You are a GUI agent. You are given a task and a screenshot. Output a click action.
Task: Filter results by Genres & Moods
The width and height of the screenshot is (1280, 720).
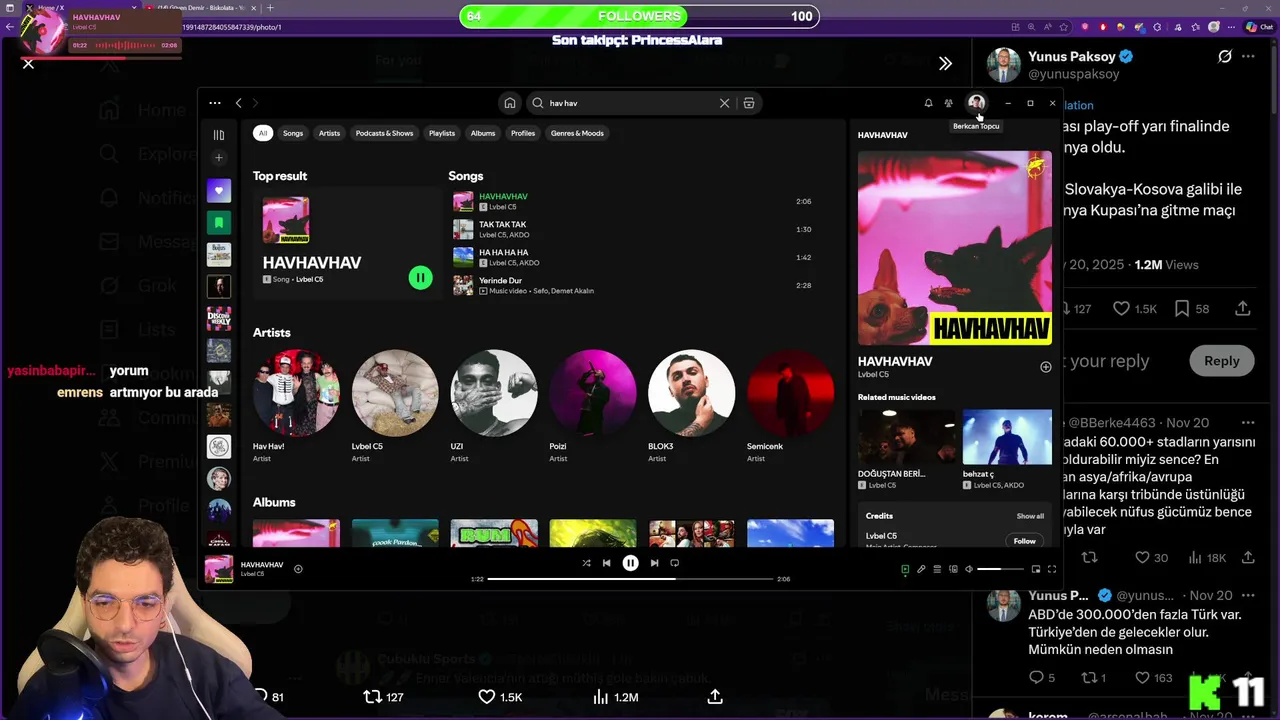[577, 133]
